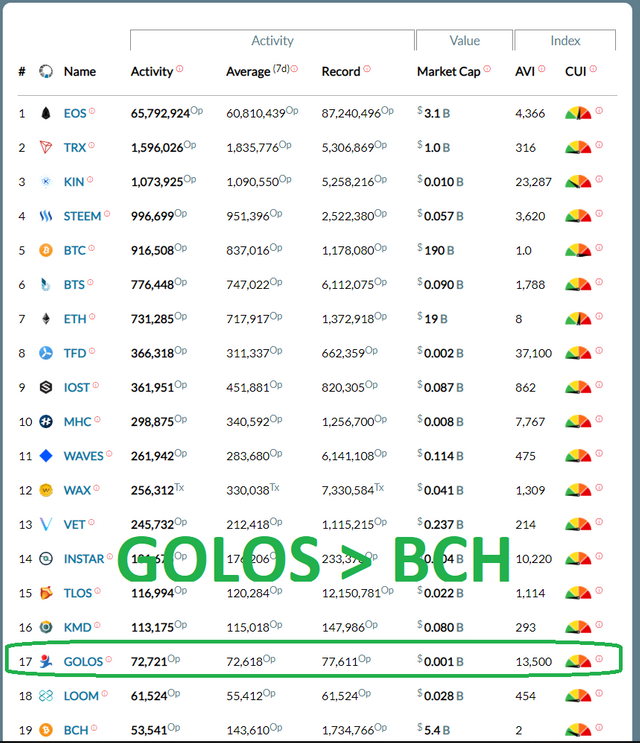The height and width of the screenshot is (743, 640).
Task: Open the INSTAR link
Action: point(84,559)
